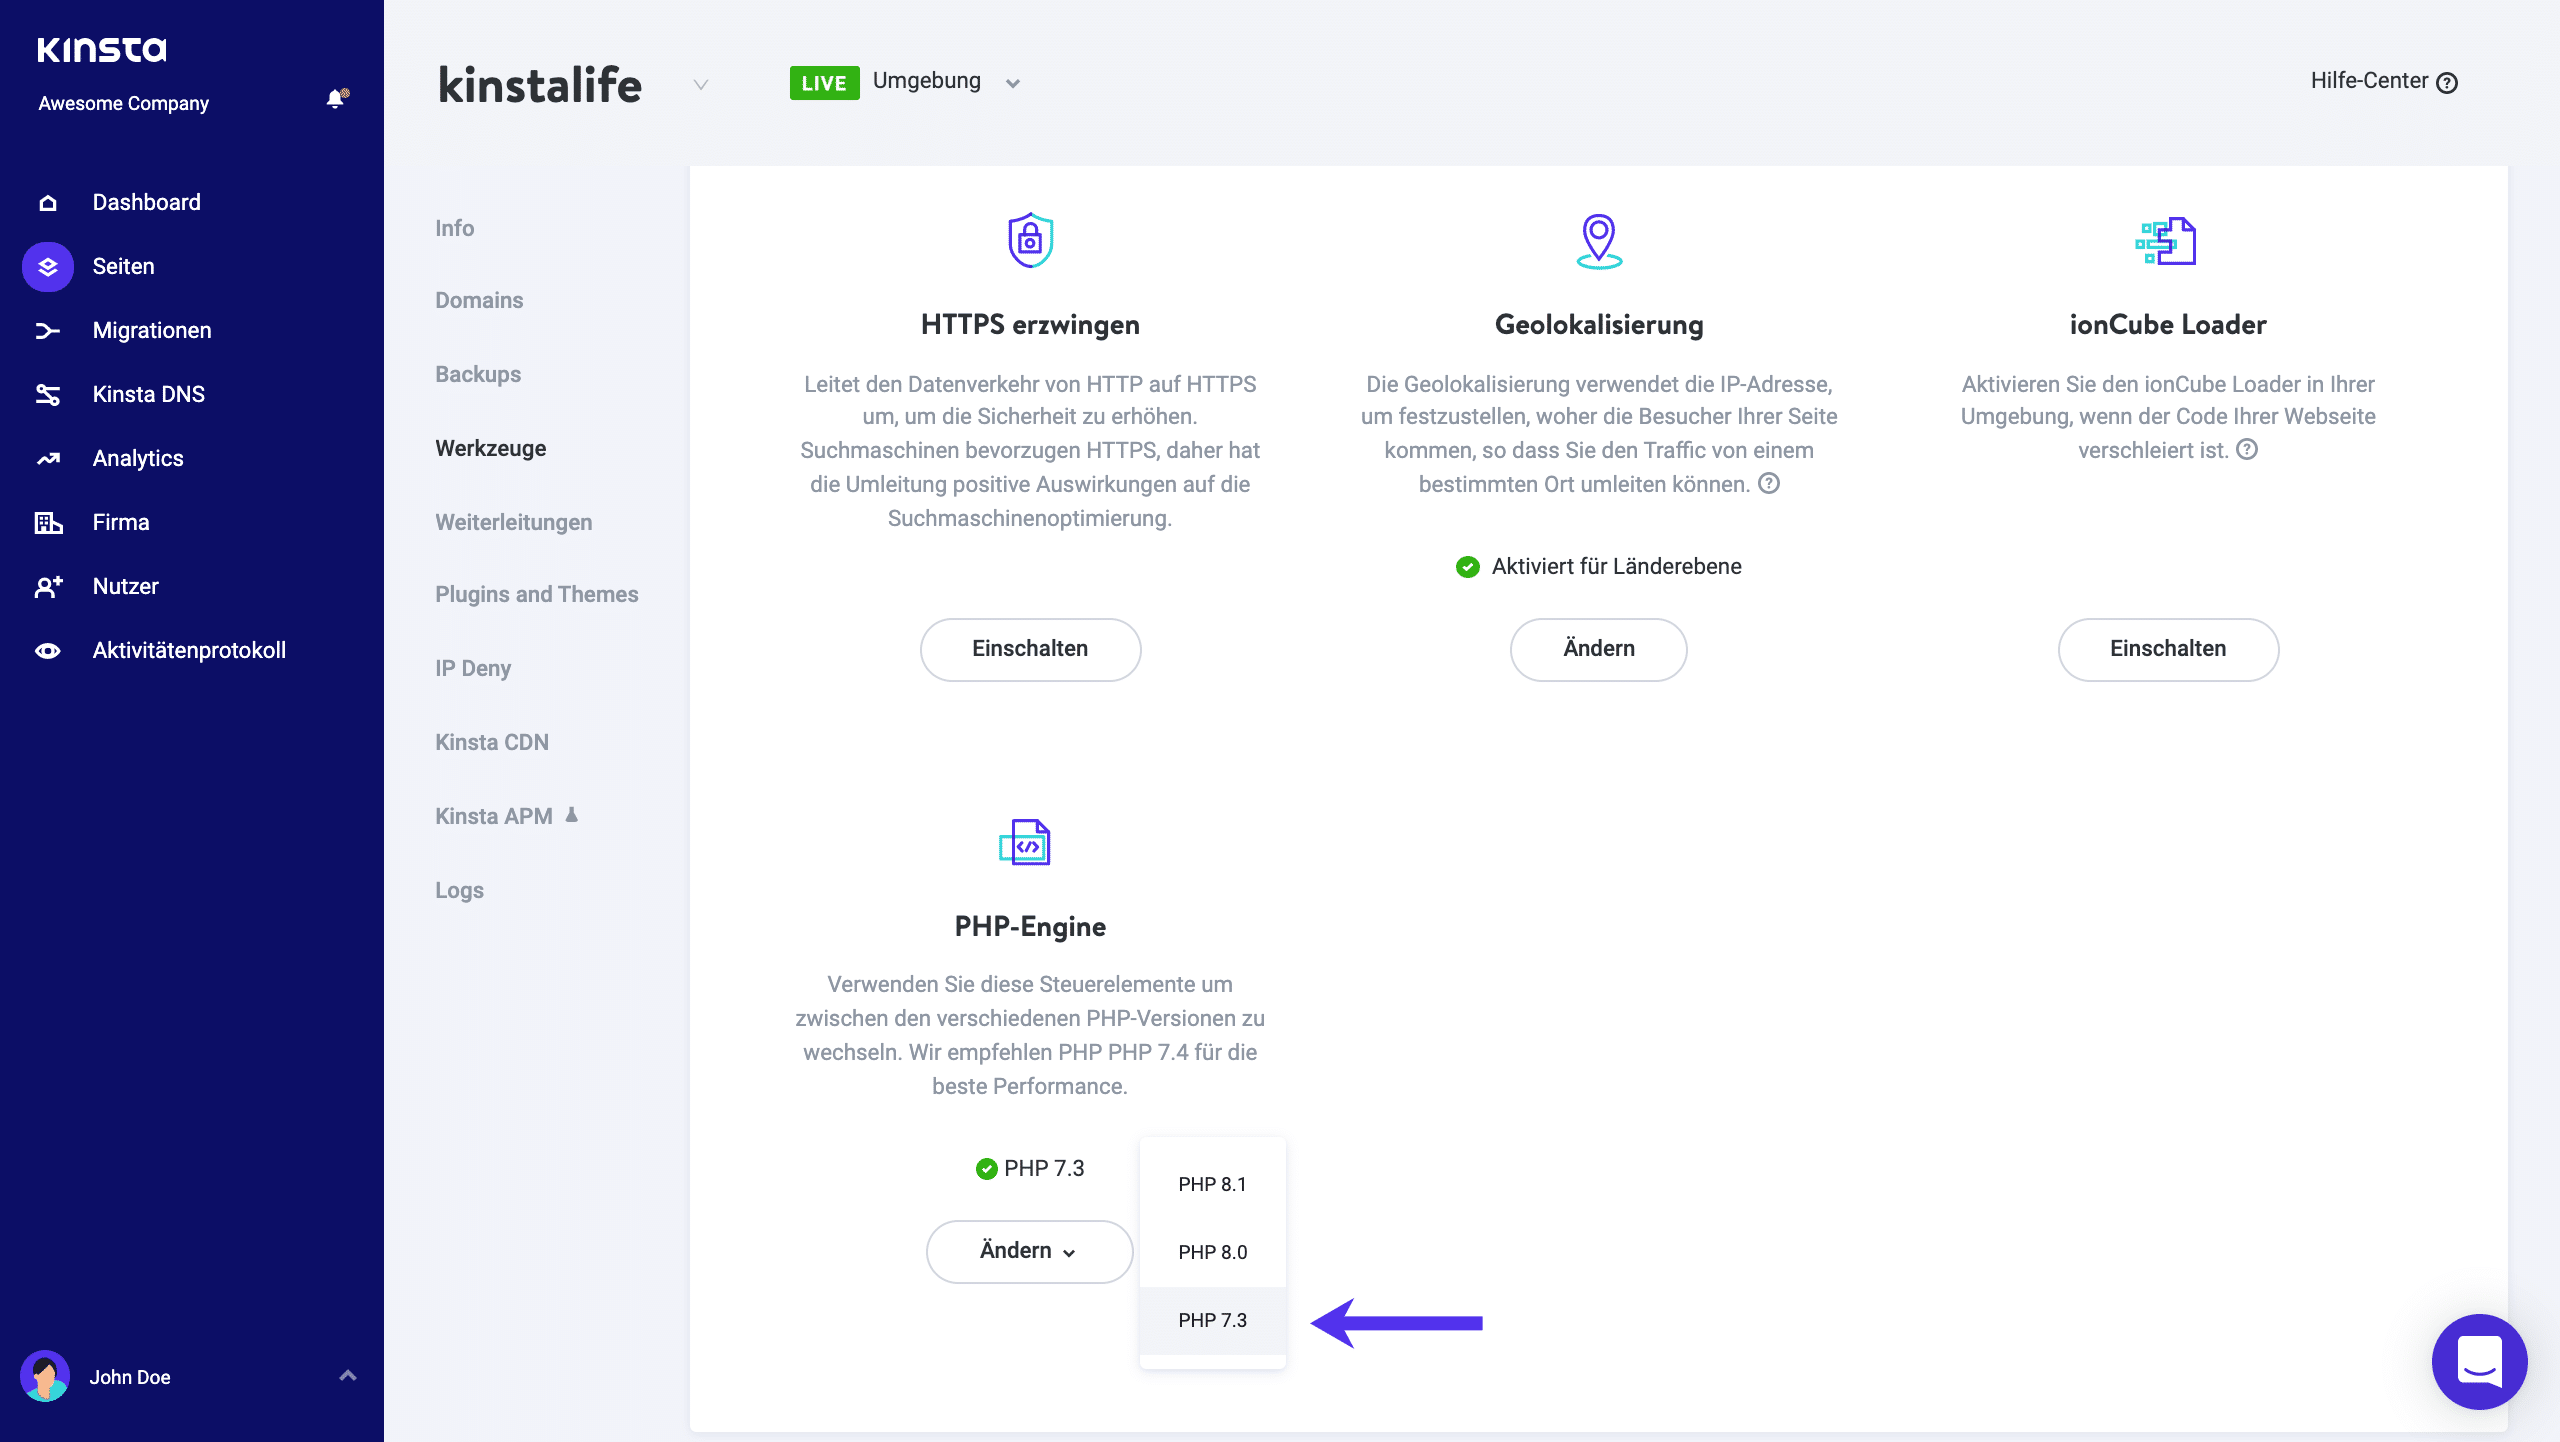Select PHP 8.1 from the list

point(1212,1185)
